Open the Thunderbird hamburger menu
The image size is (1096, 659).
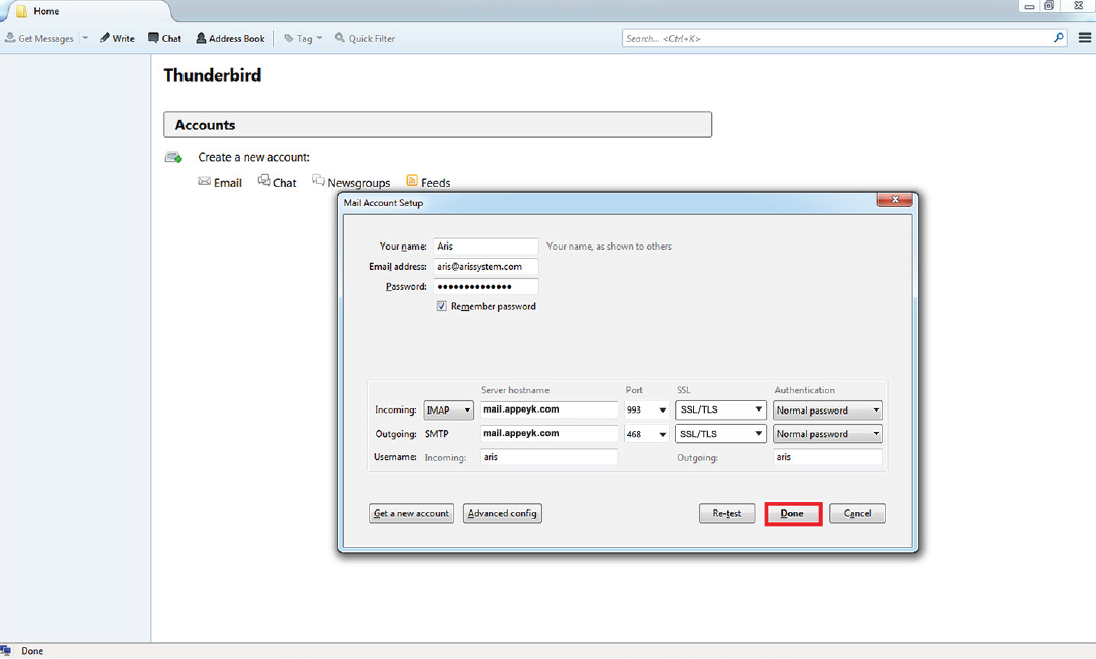[x=1084, y=38]
